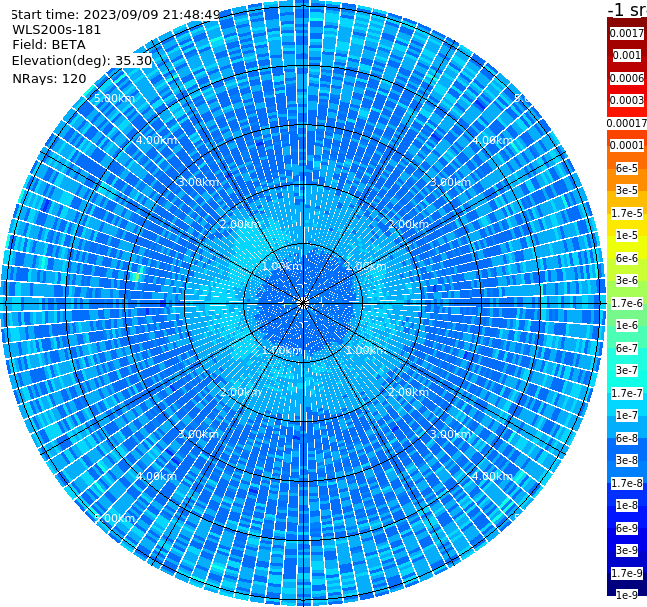Image resolution: width=647 pixels, height=607 pixels.
Task: Select the 1.7e-5 colorbar label
Action: point(627,213)
